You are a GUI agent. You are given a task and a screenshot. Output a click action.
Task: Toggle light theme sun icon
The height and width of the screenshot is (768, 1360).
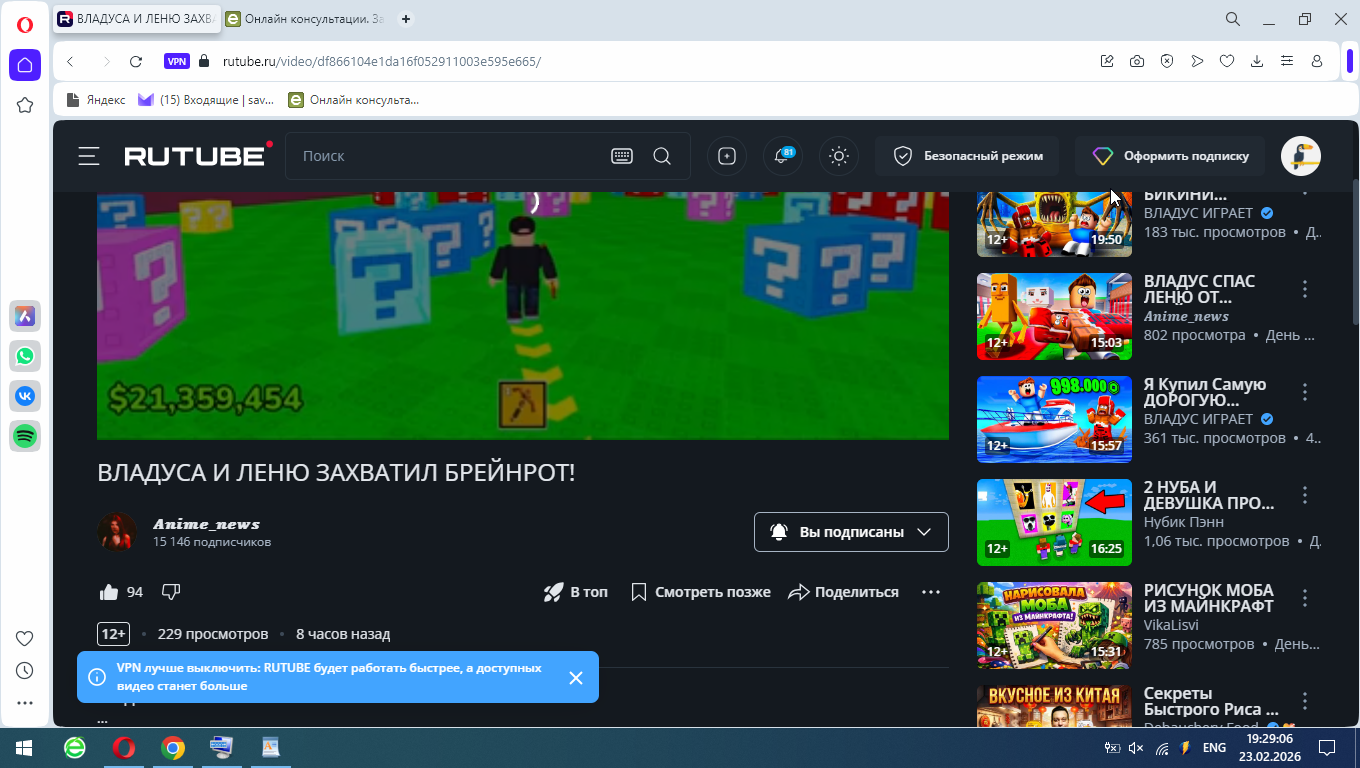point(839,156)
